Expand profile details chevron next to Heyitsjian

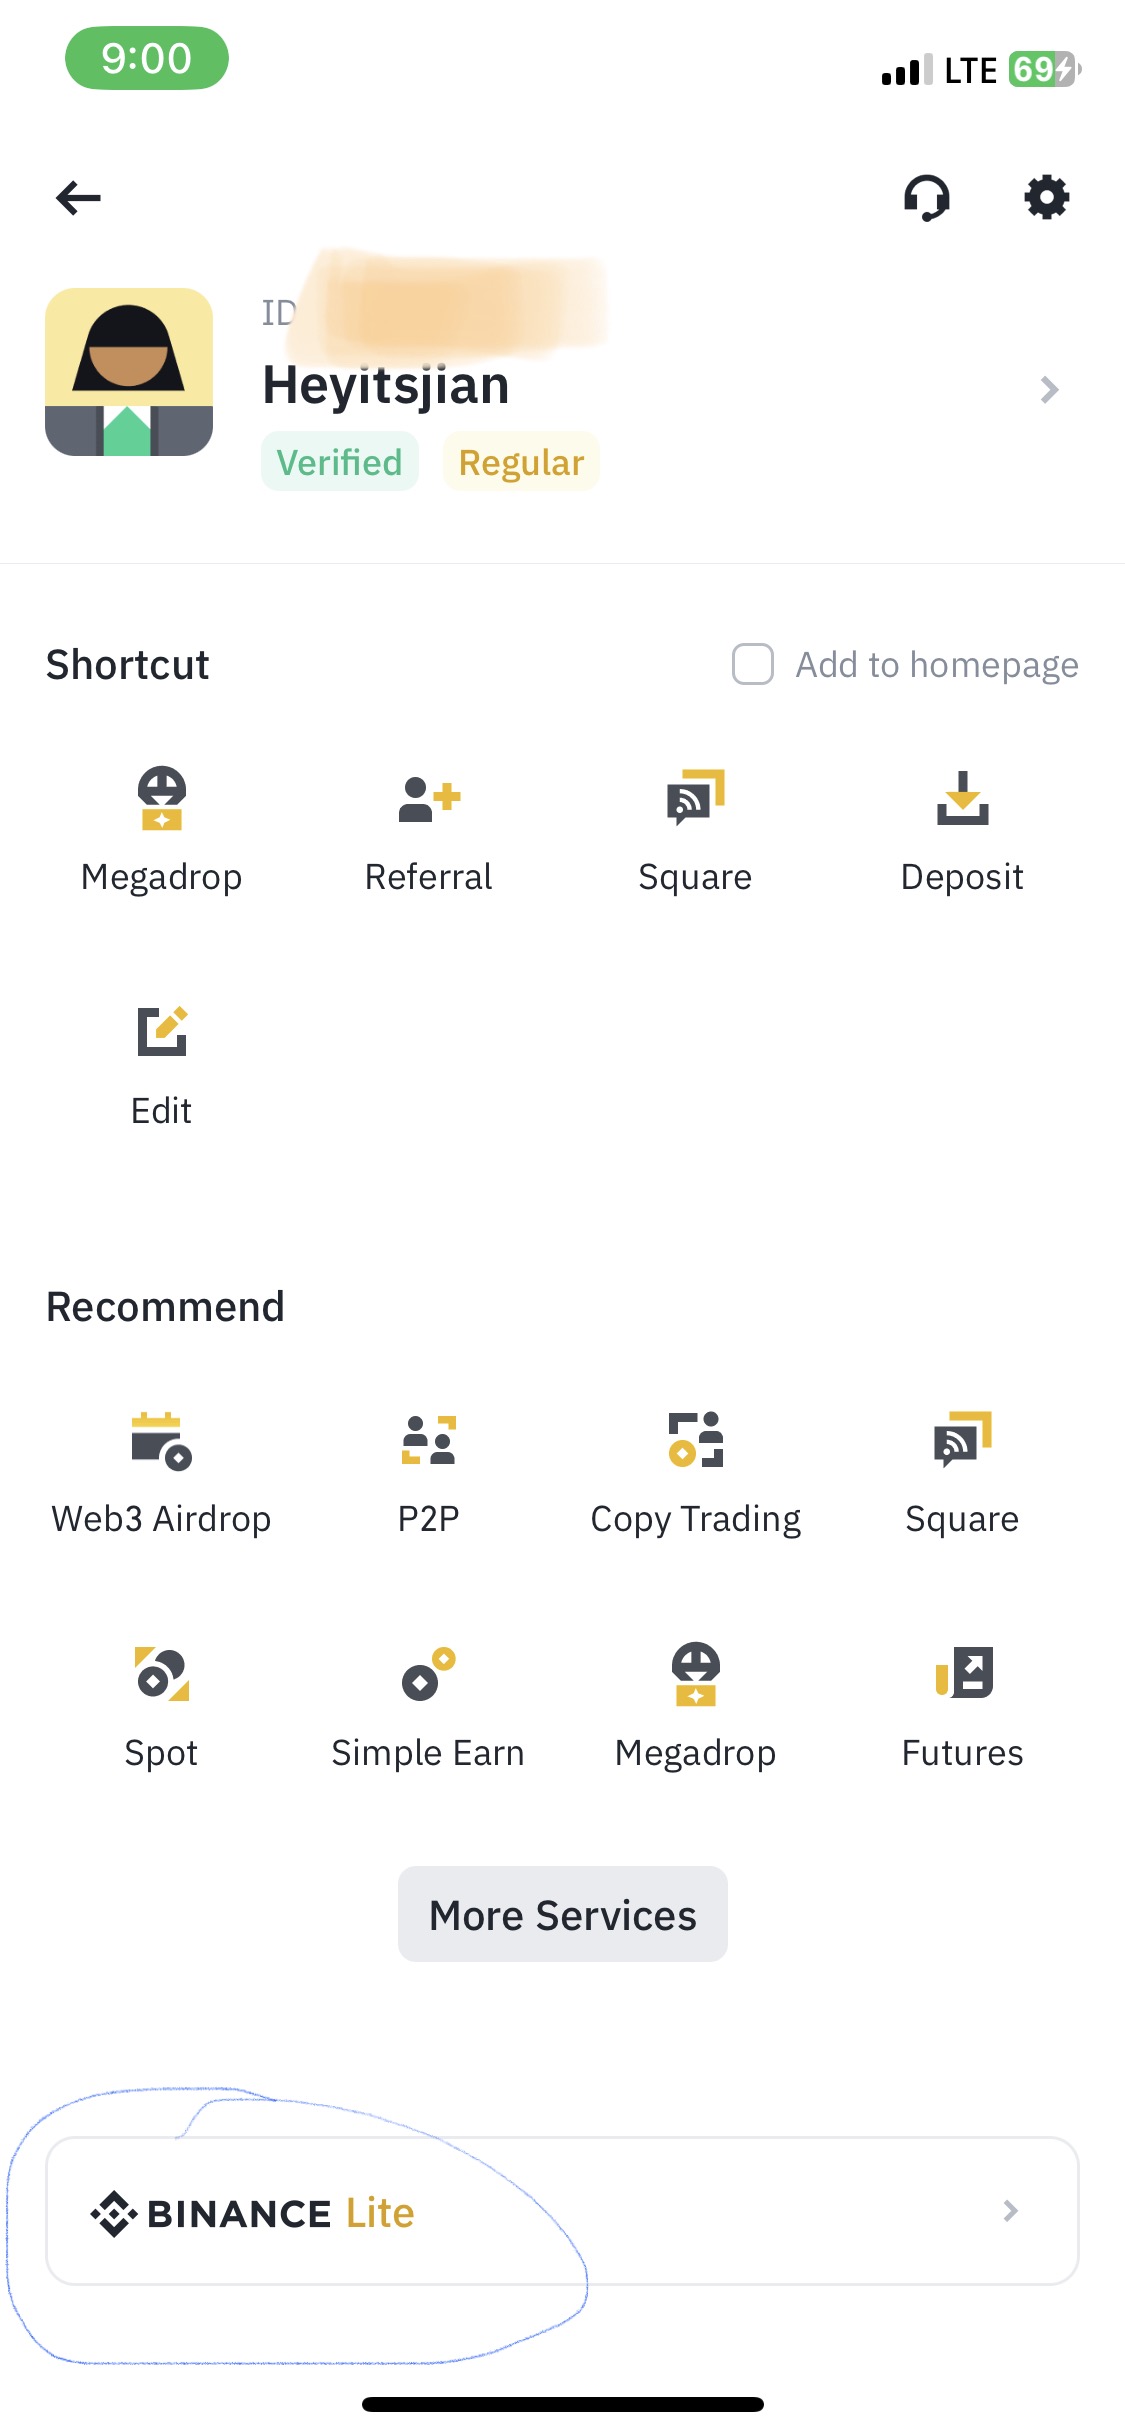[1049, 389]
